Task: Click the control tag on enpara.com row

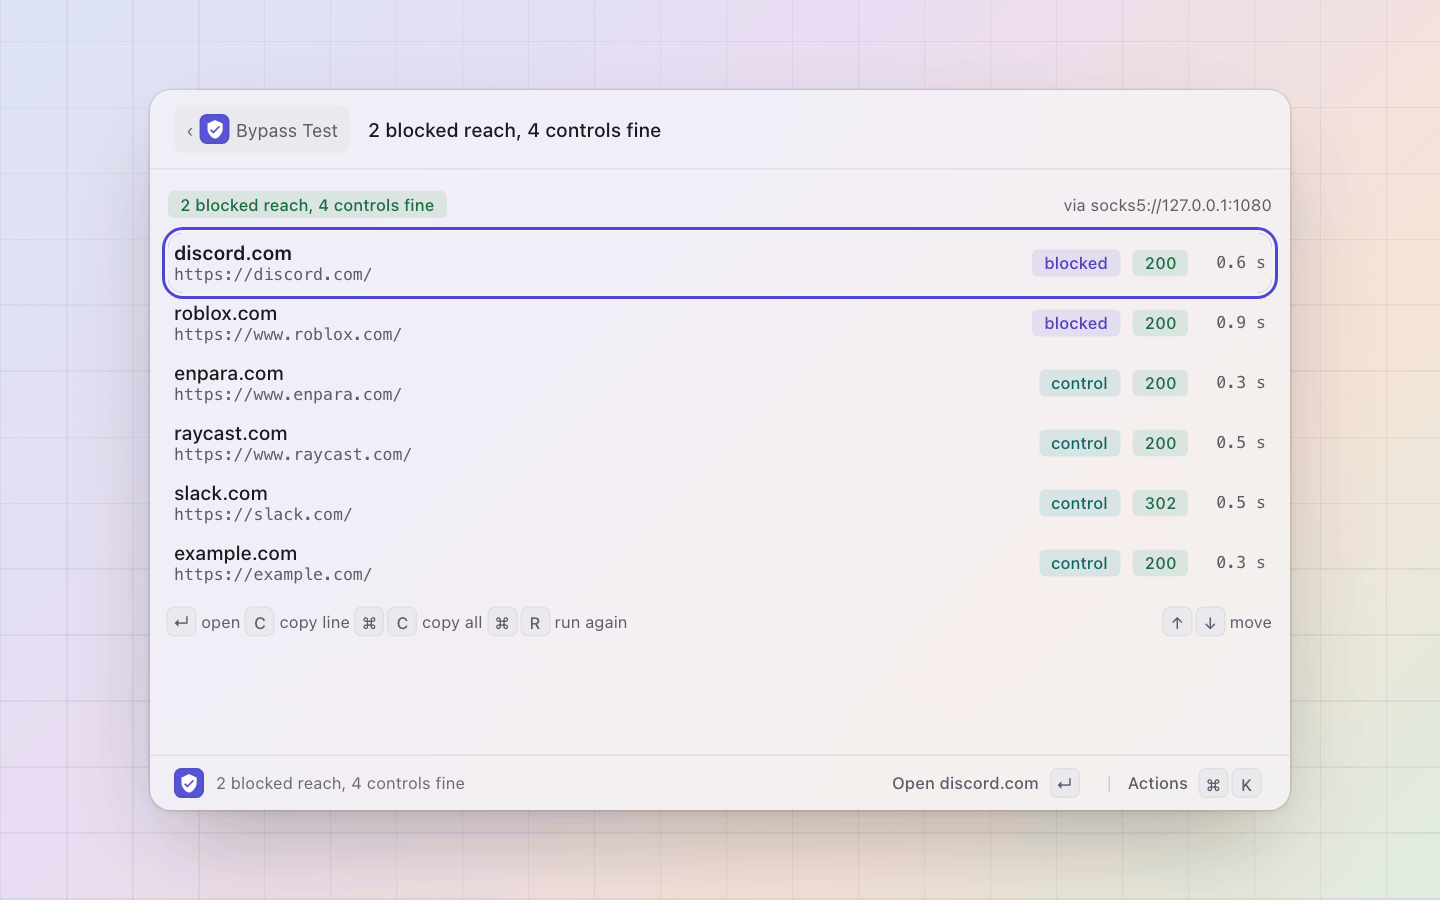Action: (x=1079, y=383)
